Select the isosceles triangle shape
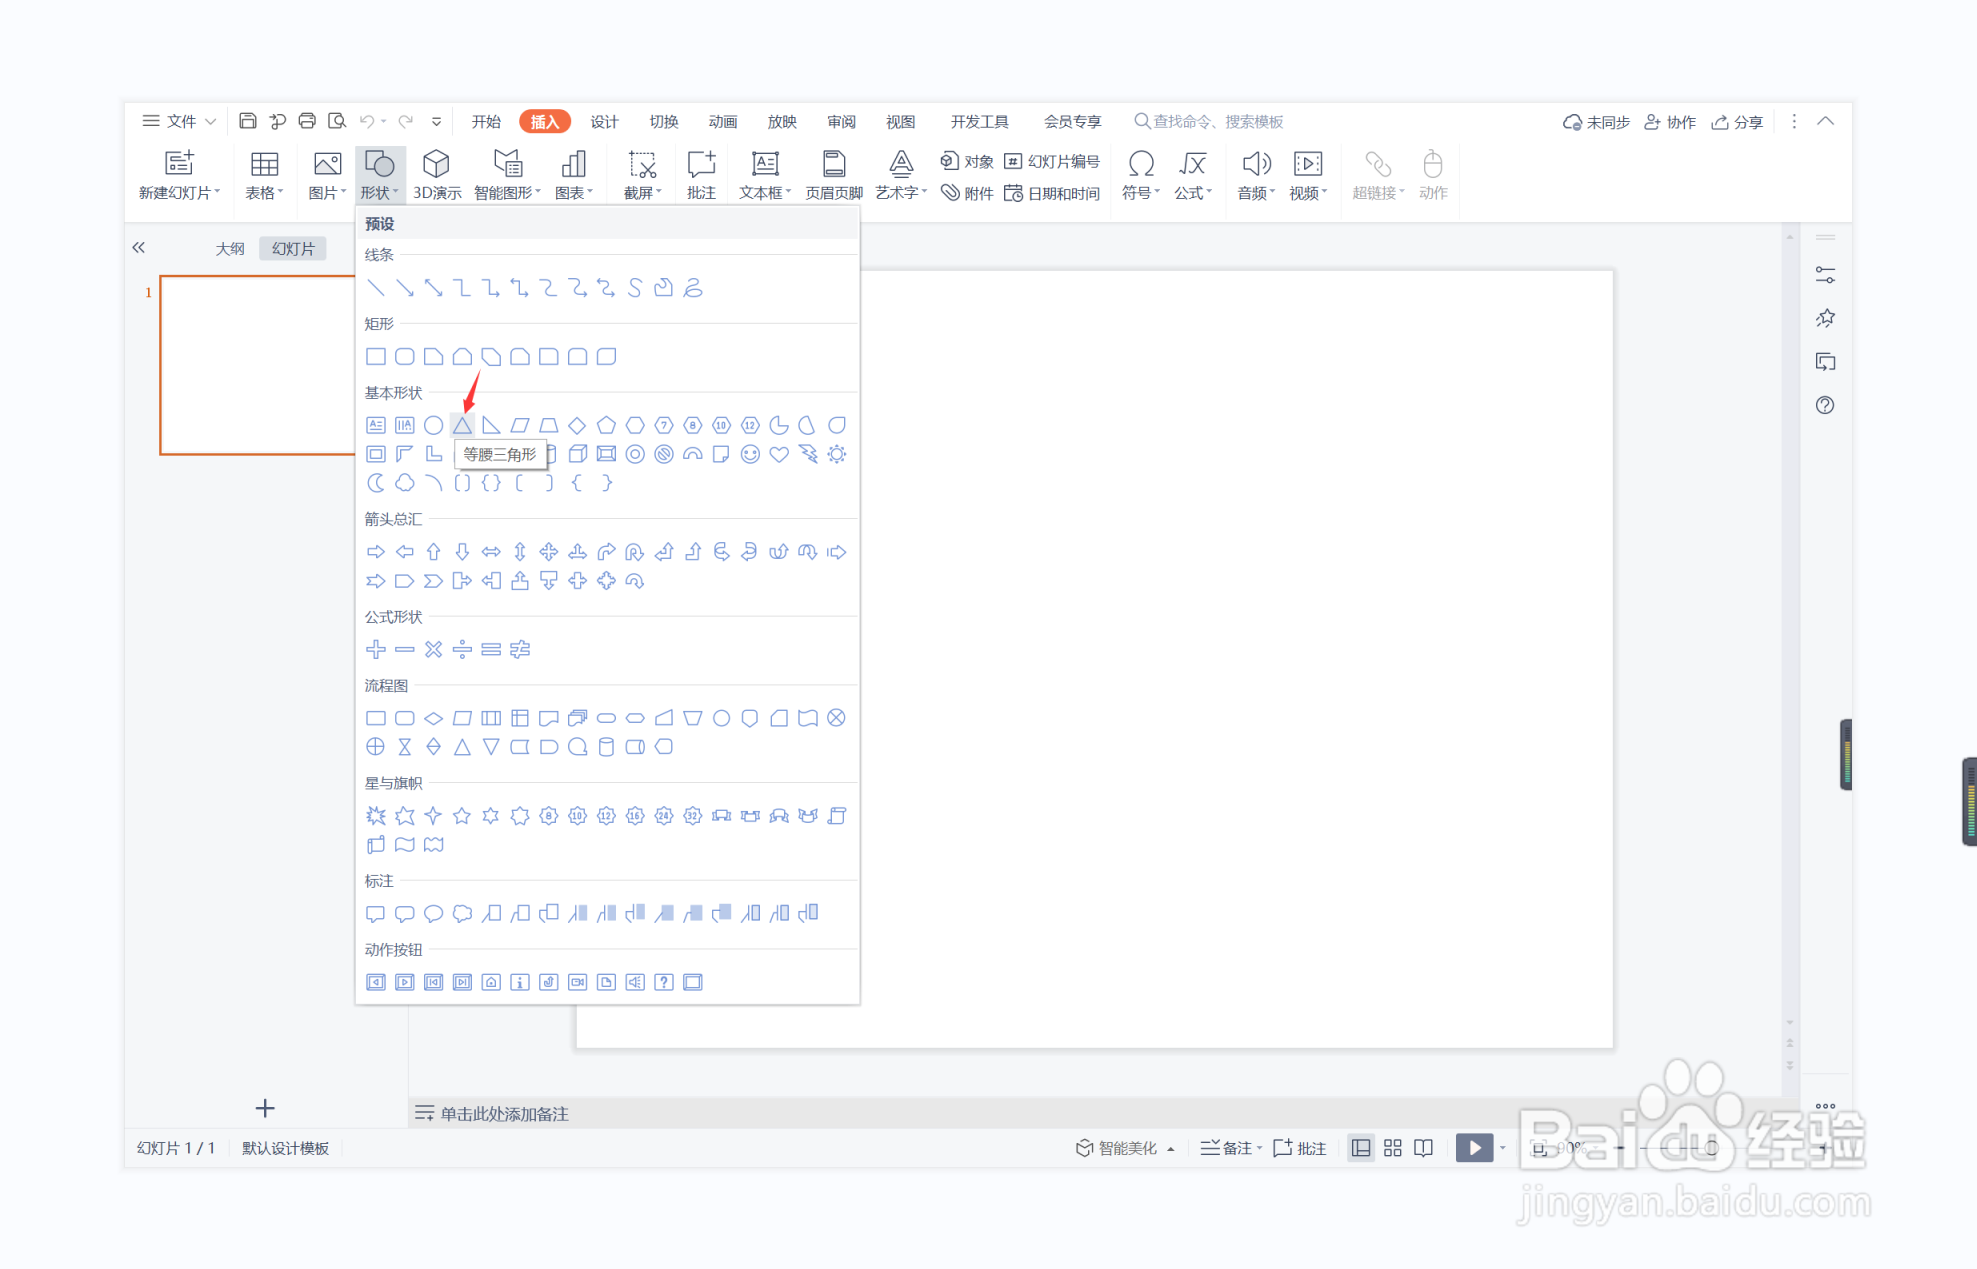The width and height of the screenshot is (1977, 1269). (462, 425)
